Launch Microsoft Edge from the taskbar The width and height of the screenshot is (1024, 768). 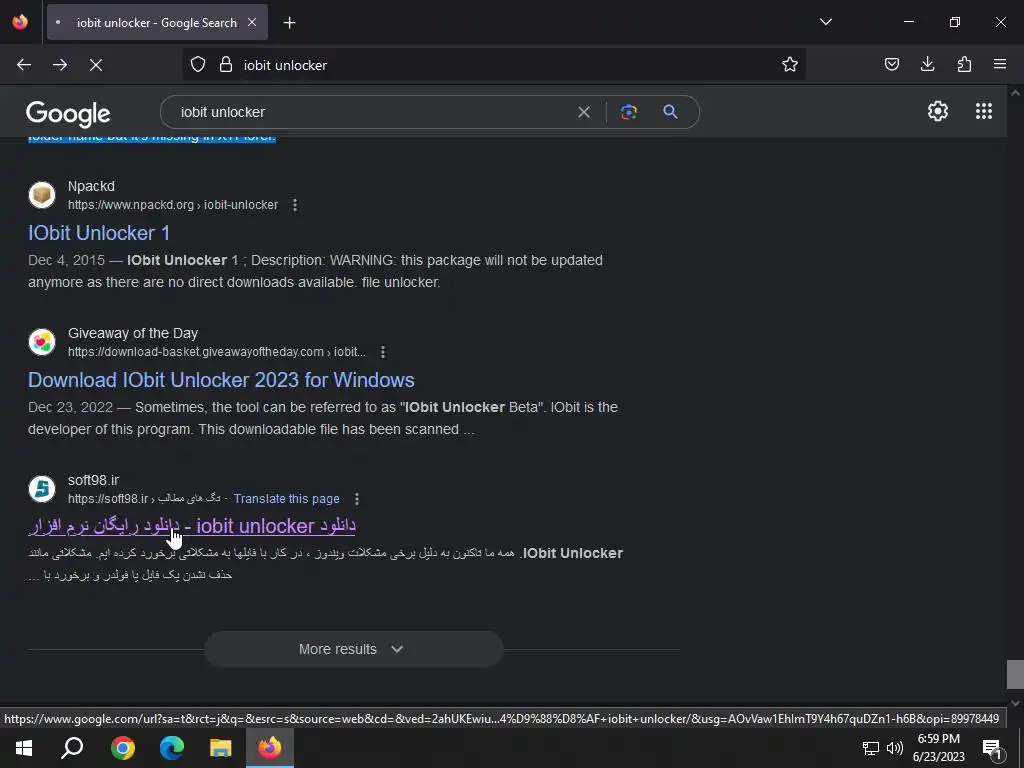point(172,748)
